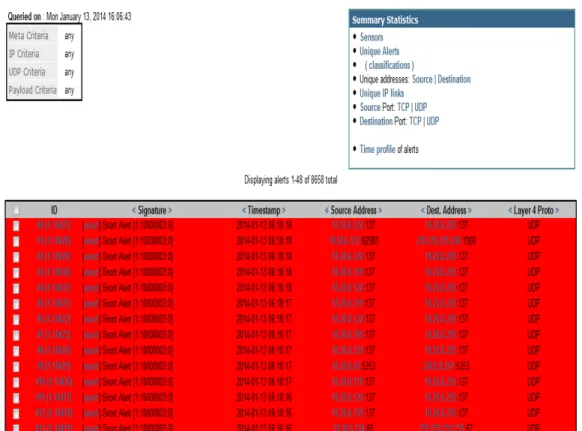Click the Meta Criteria label
The width and height of the screenshot is (582, 431).
[x=29, y=36]
